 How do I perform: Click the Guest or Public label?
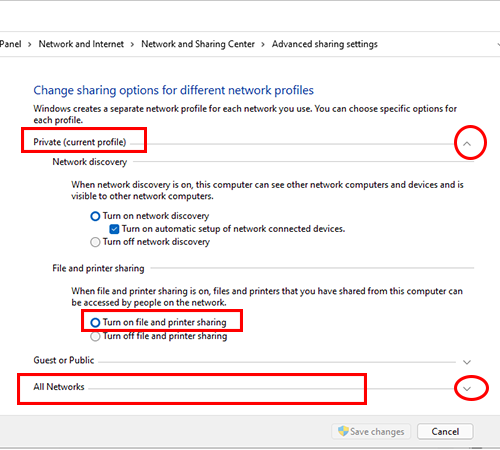click(64, 360)
